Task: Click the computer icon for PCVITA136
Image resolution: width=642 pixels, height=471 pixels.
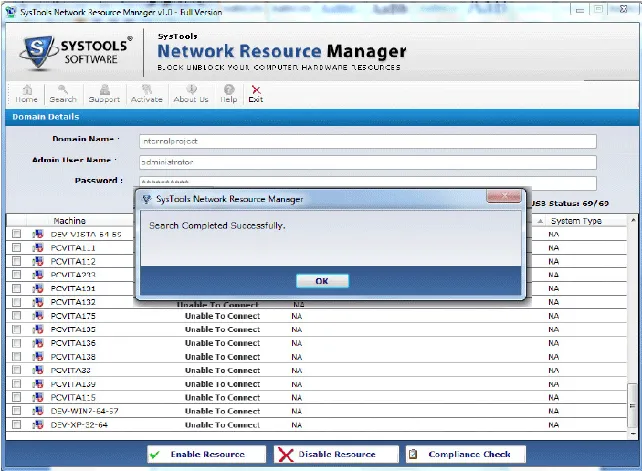Action: tap(38, 343)
